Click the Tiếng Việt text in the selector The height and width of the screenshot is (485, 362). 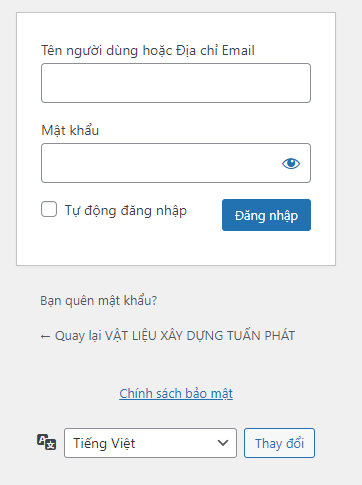pos(104,443)
